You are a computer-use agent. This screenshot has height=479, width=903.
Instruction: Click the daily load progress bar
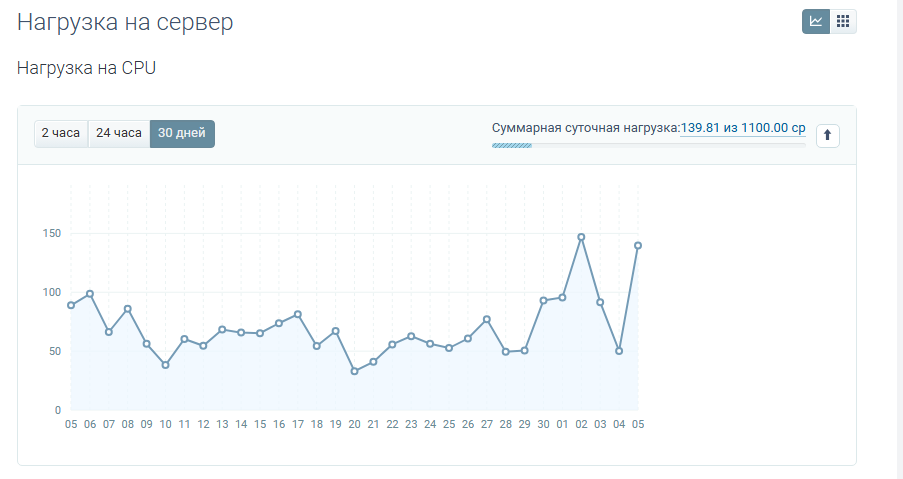point(648,145)
